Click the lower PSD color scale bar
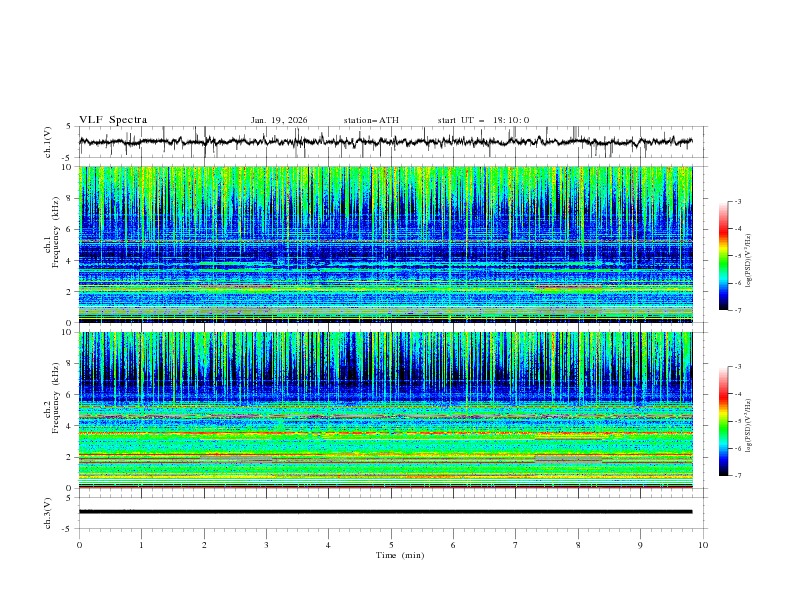Screen dimensions: 792x612 click(723, 421)
